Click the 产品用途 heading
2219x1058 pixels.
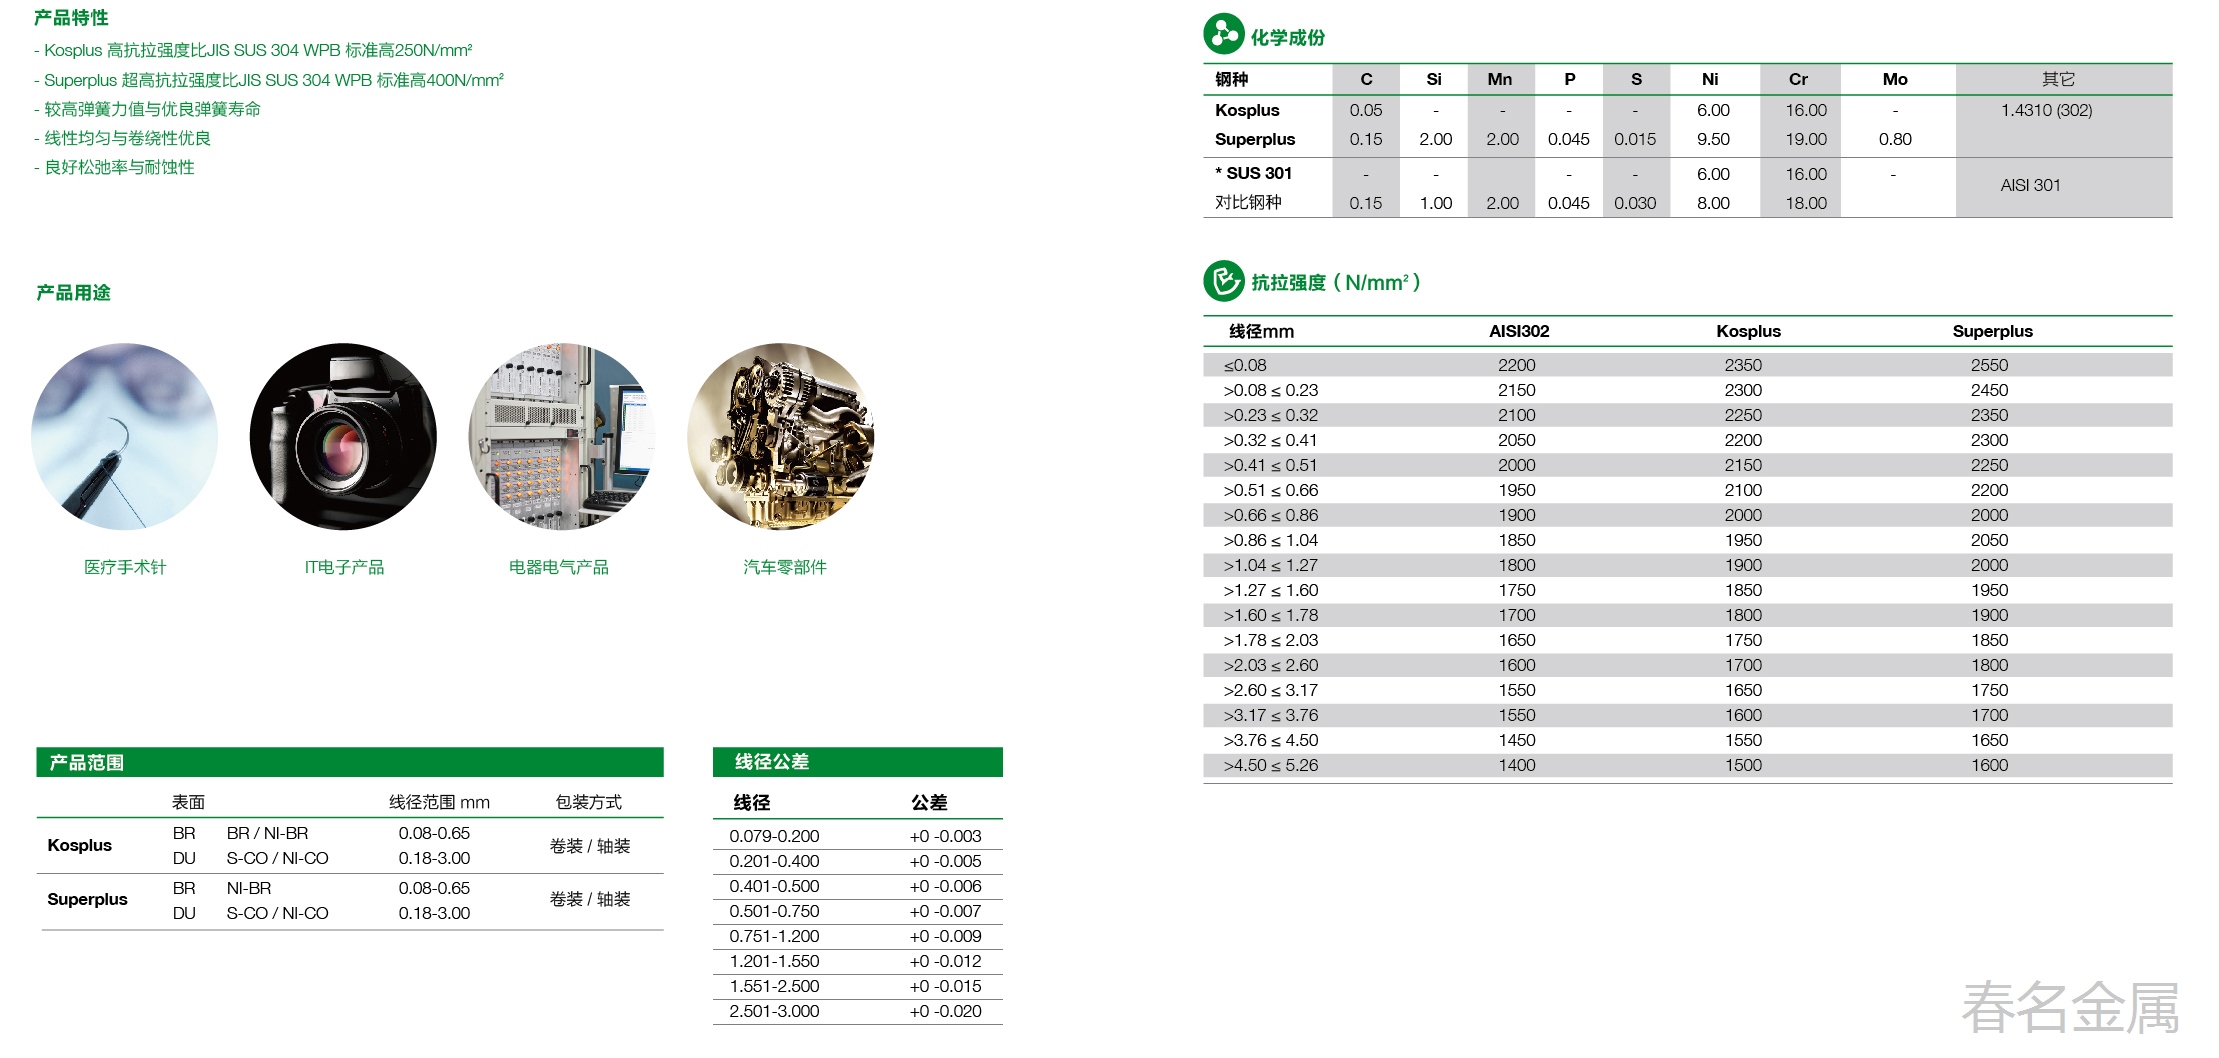coord(73,293)
